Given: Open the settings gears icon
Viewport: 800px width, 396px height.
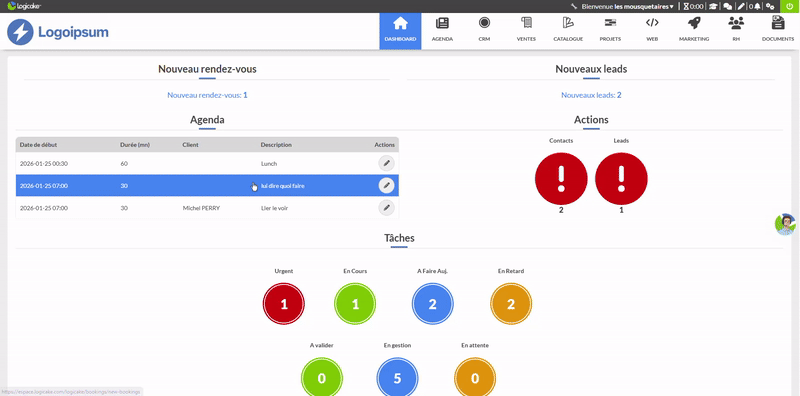Looking at the screenshot, I should [x=770, y=7].
